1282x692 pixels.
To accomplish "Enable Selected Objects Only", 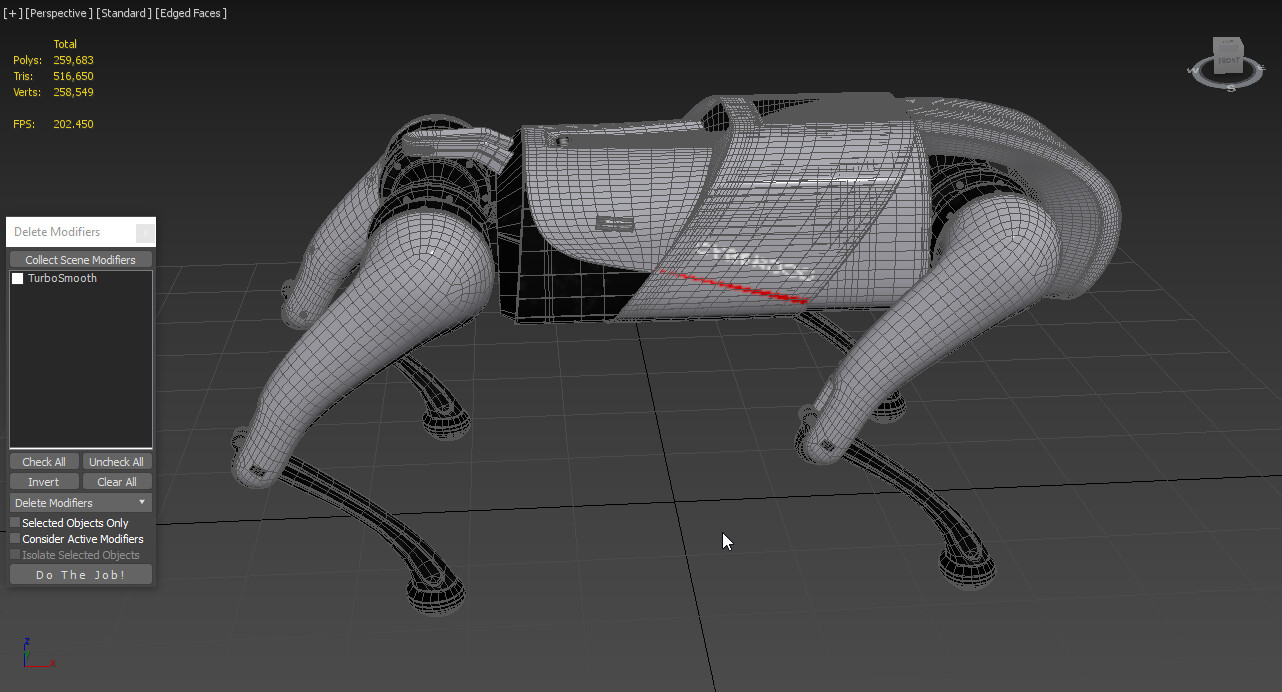I will coord(16,522).
